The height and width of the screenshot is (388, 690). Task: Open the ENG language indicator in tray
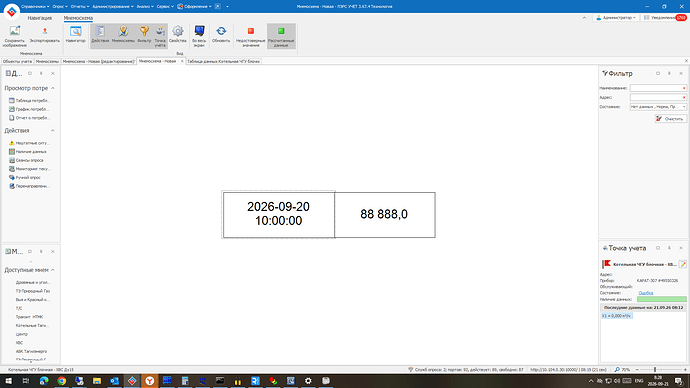coord(639,381)
